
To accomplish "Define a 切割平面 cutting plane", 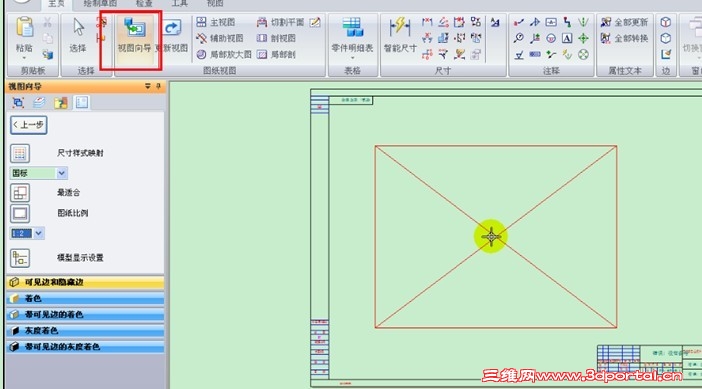I will 281,22.
